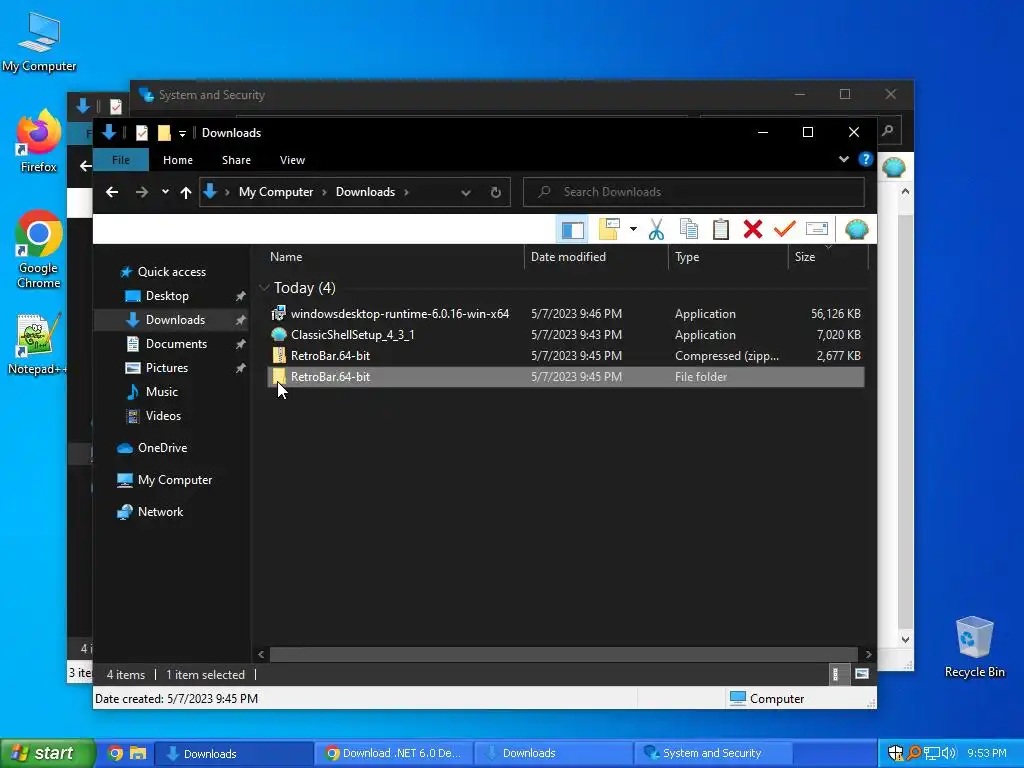Open the Start menu
This screenshot has width=1024, height=768.
click(48, 753)
